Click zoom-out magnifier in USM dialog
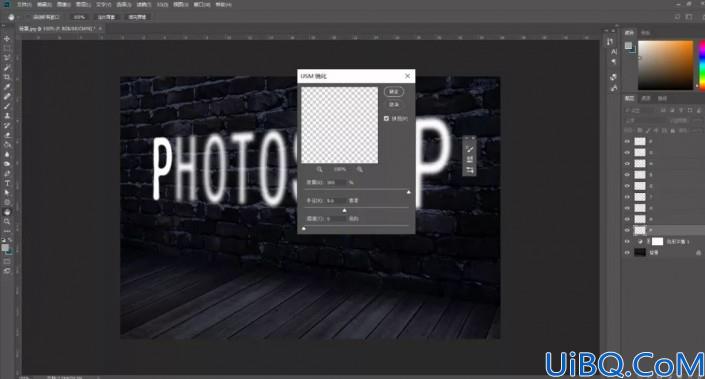Viewport: 705px width, 379px height. coord(319,169)
